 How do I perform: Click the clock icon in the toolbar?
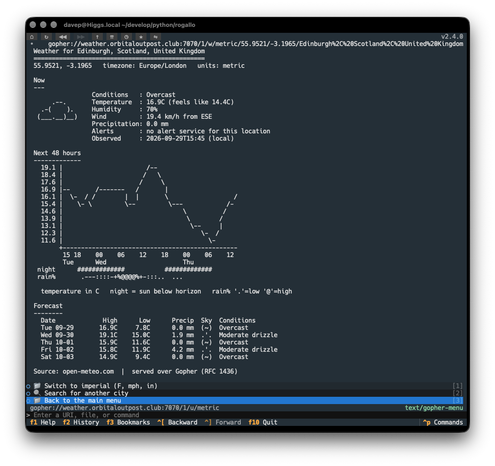(x=126, y=37)
